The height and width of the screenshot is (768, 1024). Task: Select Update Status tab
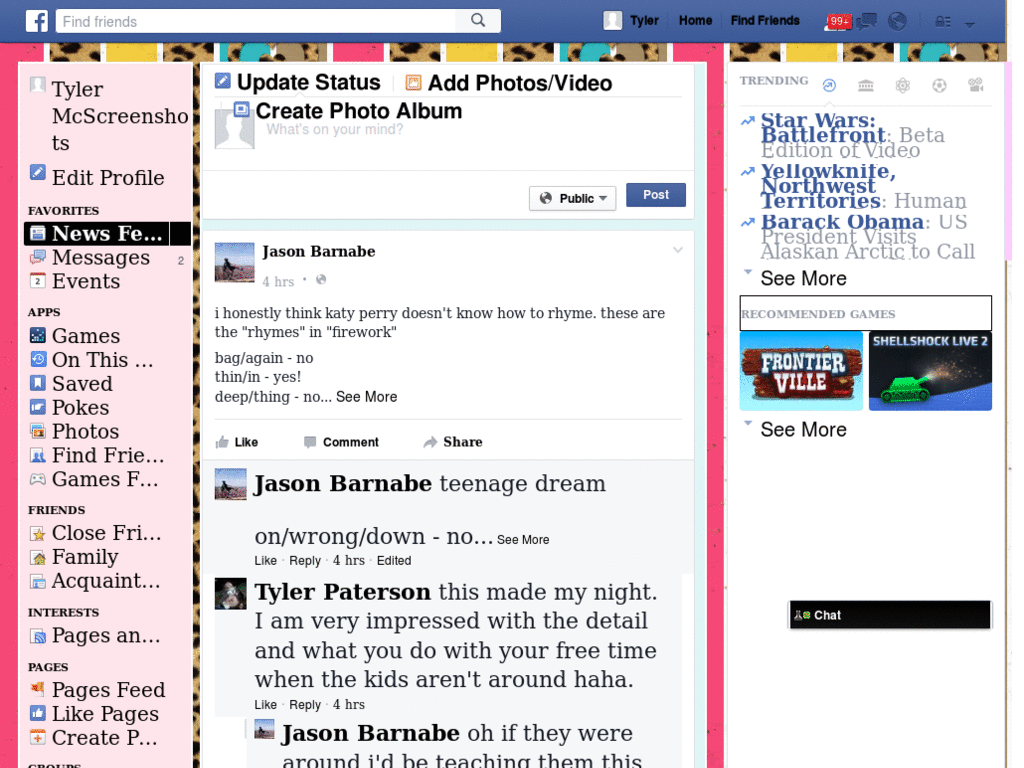coord(298,82)
